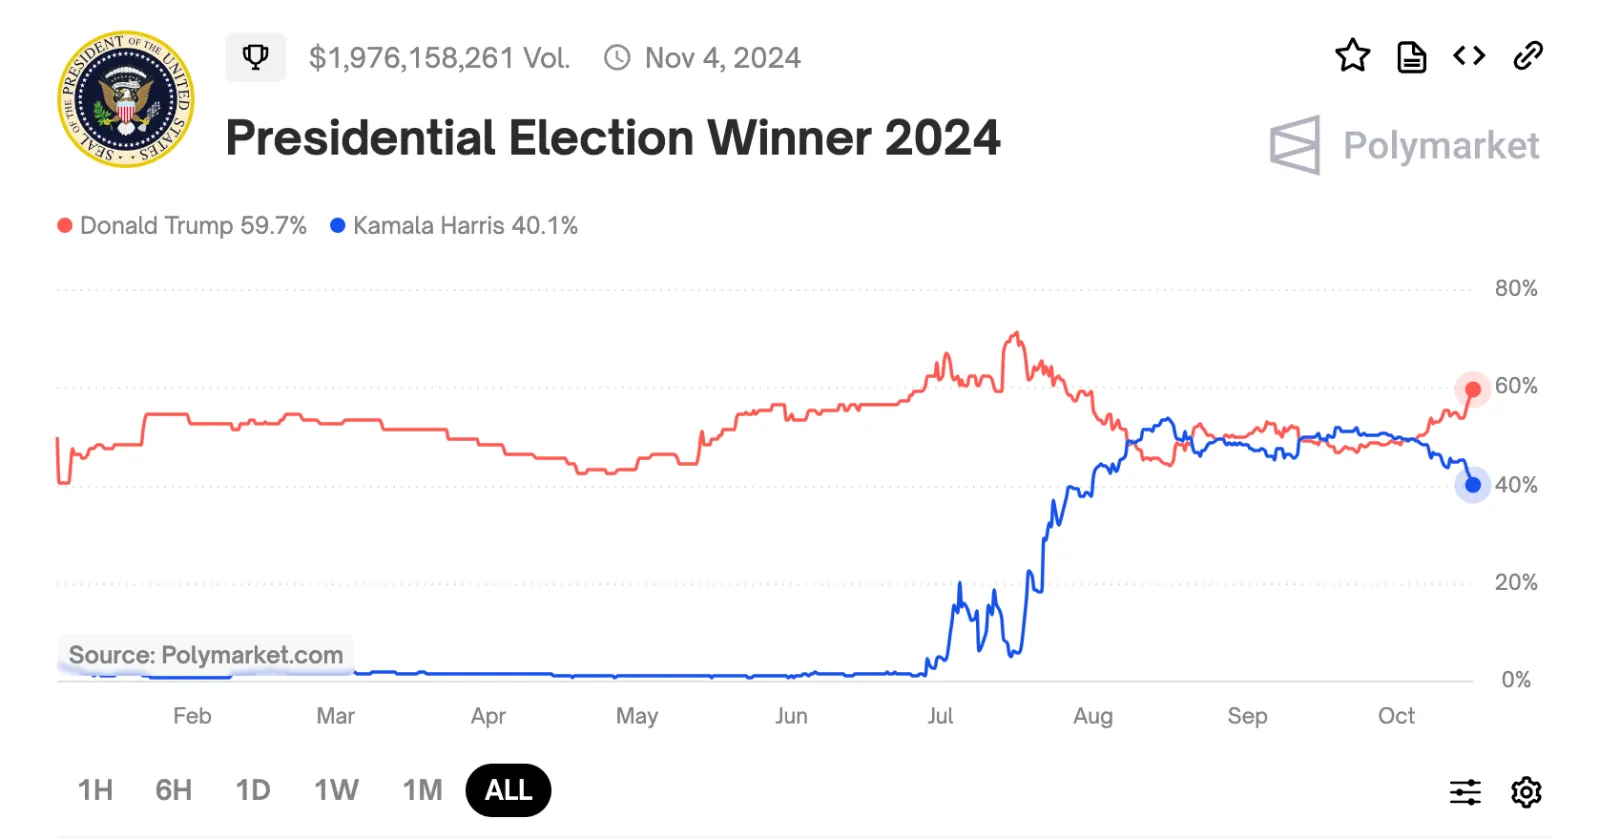The width and height of the screenshot is (1599, 840).
Task: Open the Source: Polymarket.com link
Action: coord(204,655)
